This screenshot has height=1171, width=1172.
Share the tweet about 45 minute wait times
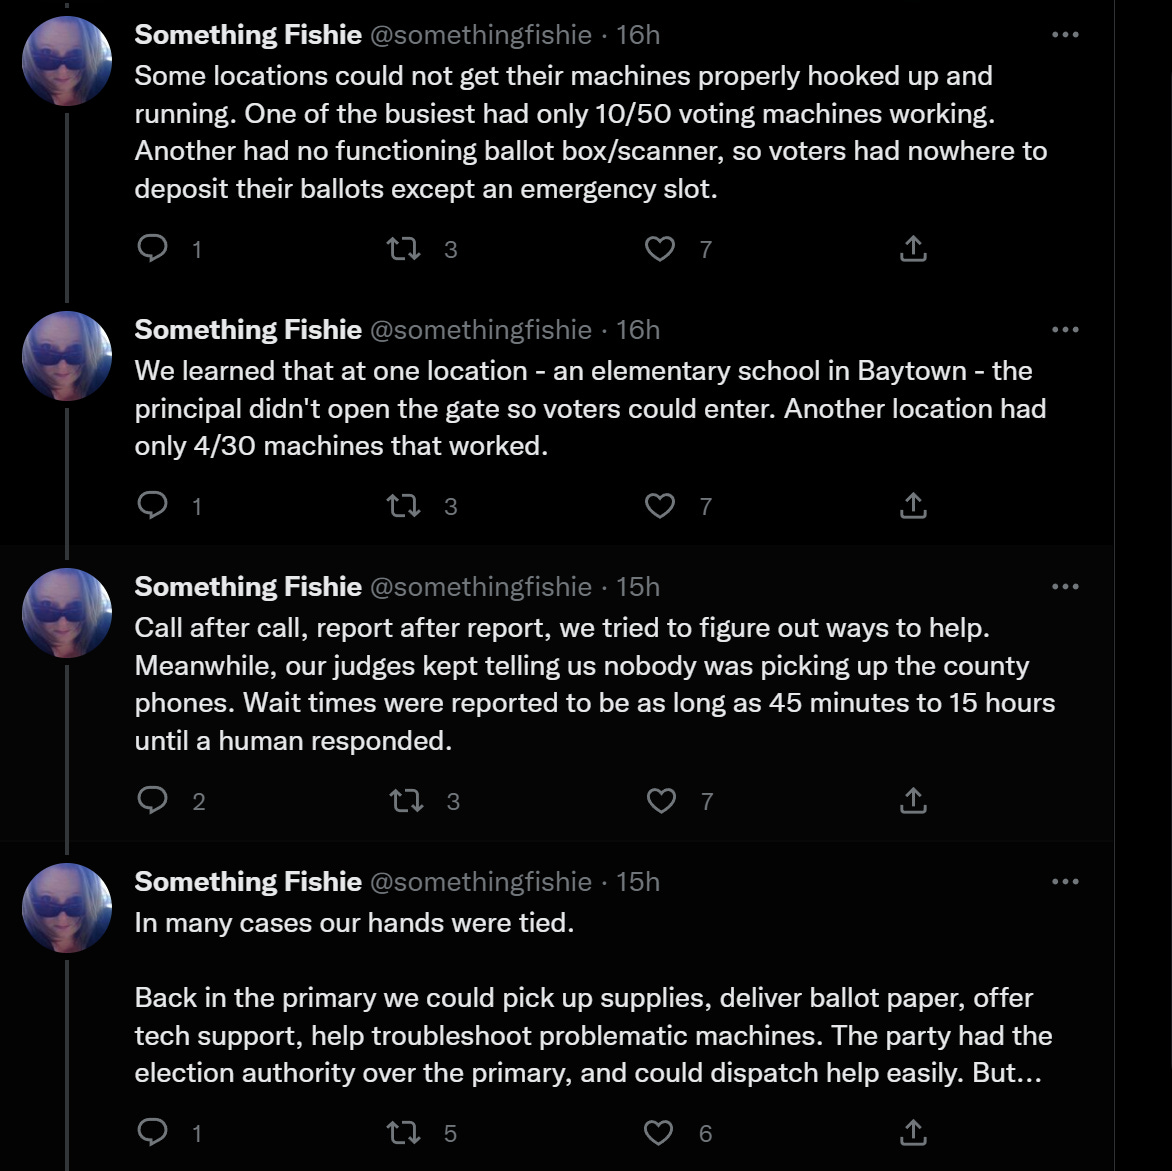[x=912, y=800]
